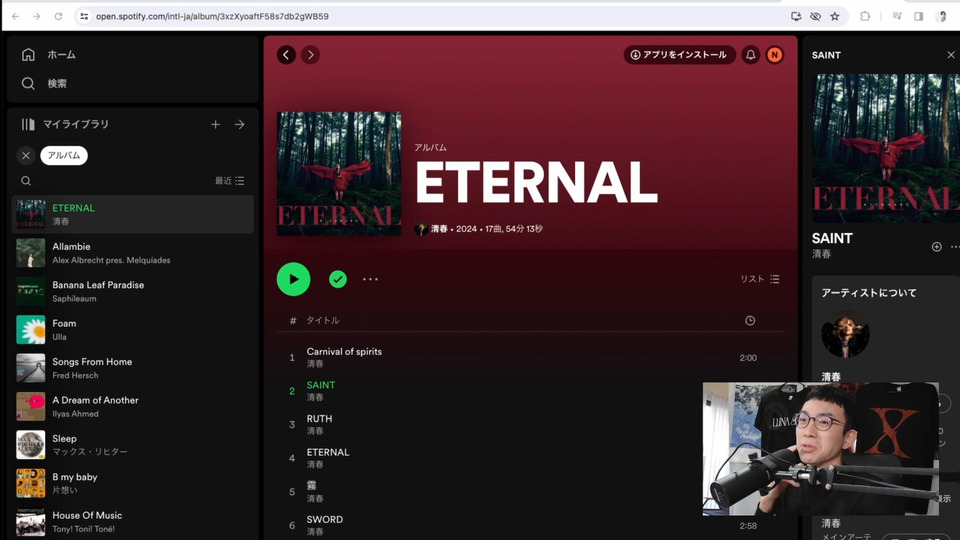View site information icon in address bar
The height and width of the screenshot is (540, 960).
coord(84,17)
